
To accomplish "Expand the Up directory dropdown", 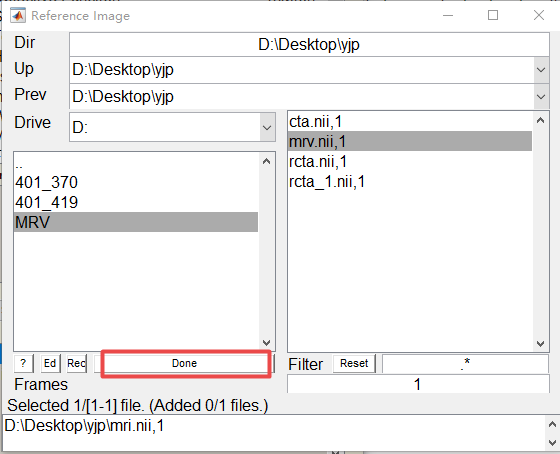I will 541,70.
